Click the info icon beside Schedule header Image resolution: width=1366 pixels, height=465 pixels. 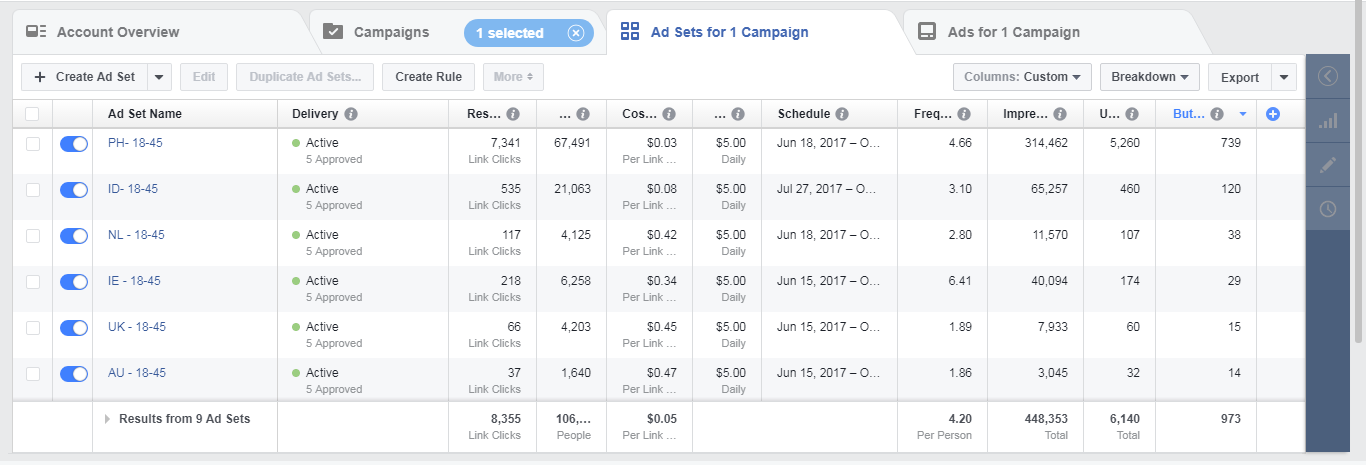842,114
